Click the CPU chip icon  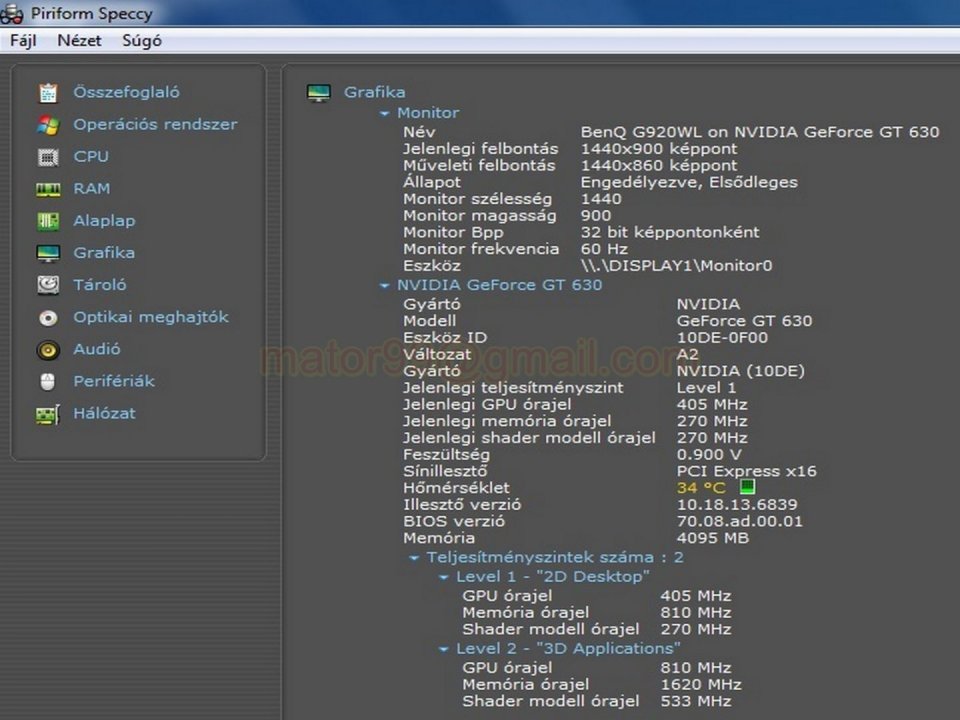pyautogui.click(x=48, y=157)
